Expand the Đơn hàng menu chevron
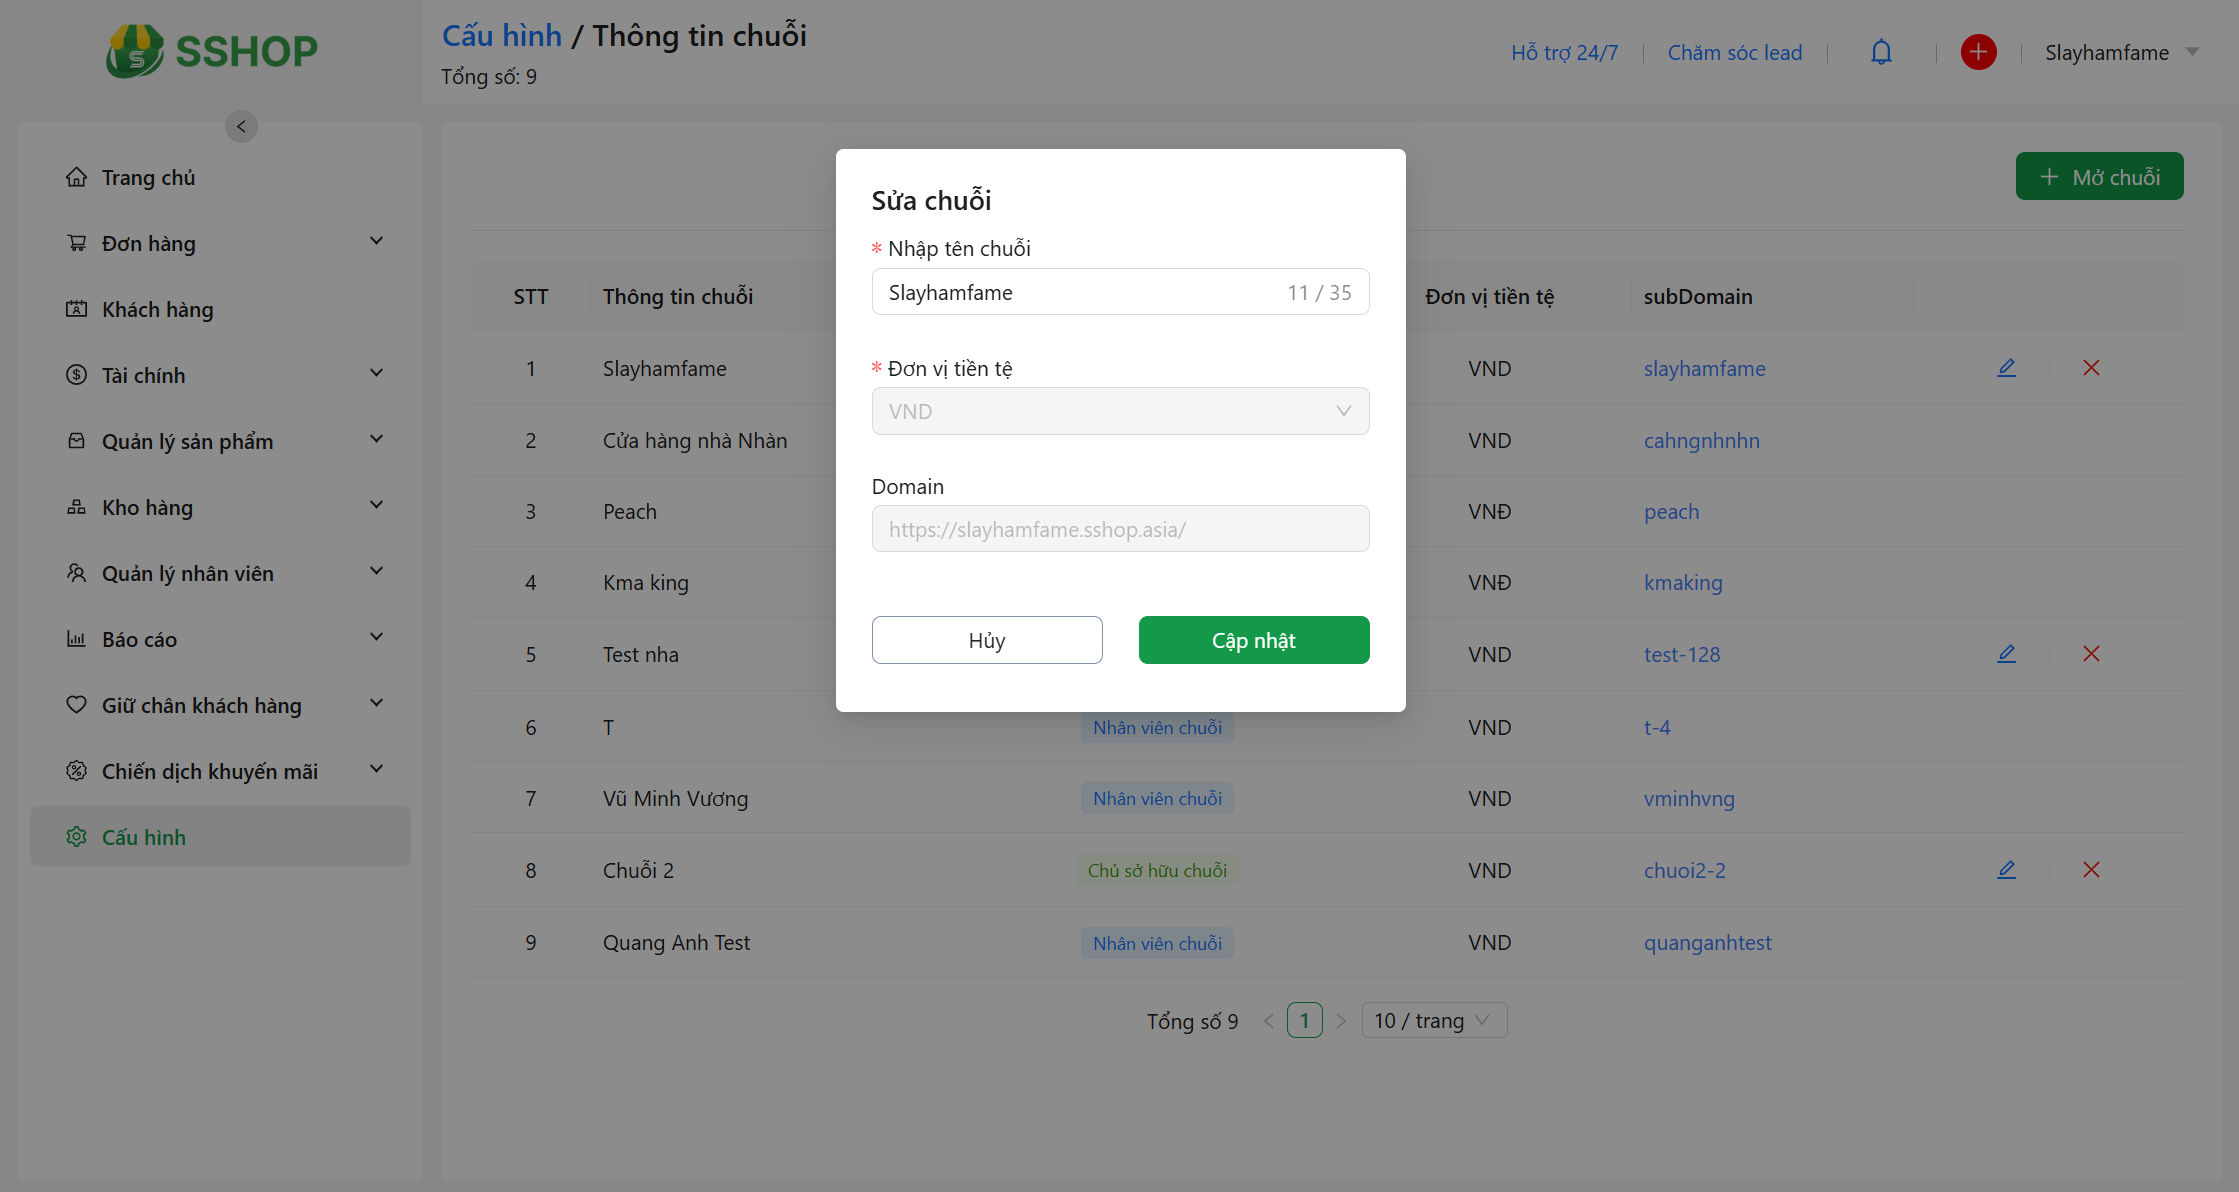The image size is (2239, 1192). tap(376, 242)
